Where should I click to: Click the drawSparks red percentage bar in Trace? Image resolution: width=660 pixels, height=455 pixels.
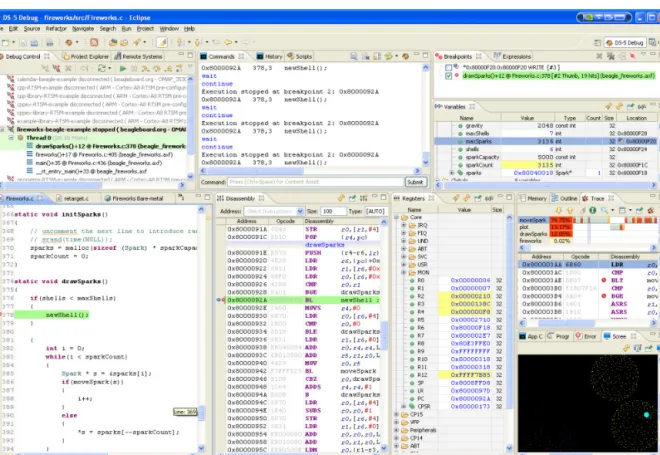[561, 234]
